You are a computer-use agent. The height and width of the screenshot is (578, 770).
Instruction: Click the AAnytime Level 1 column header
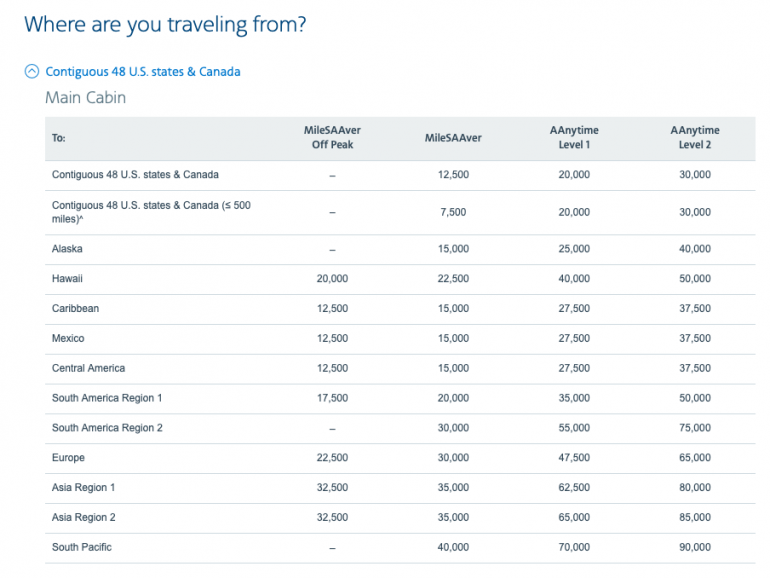point(574,138)
